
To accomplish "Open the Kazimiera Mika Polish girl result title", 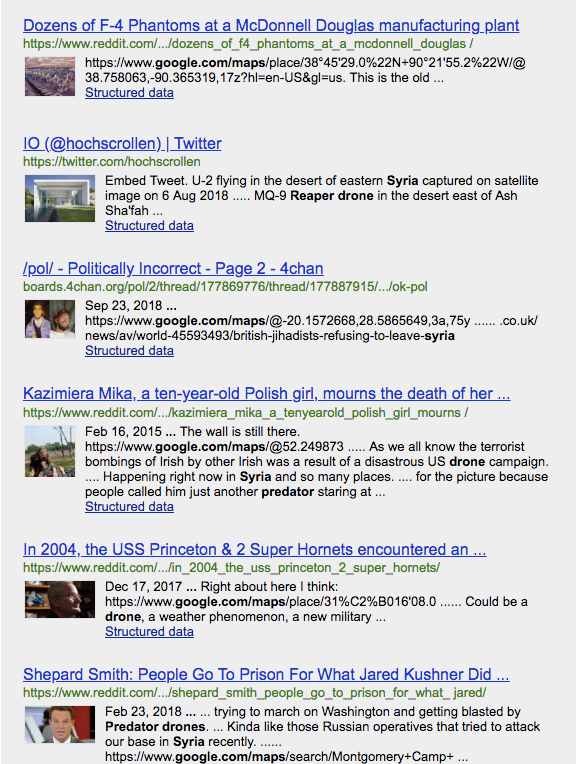I will click(267, 394).
